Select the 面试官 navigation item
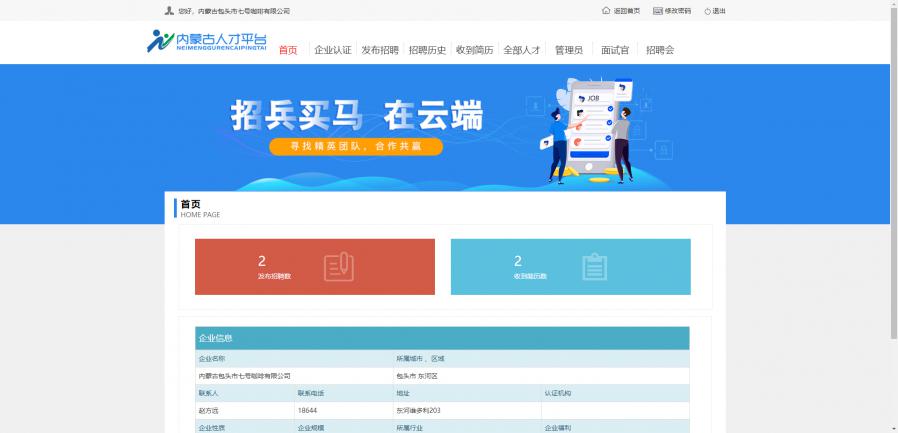Image resolution: width=898 pixels, height=433 pixels. click(x=615, y=50)
